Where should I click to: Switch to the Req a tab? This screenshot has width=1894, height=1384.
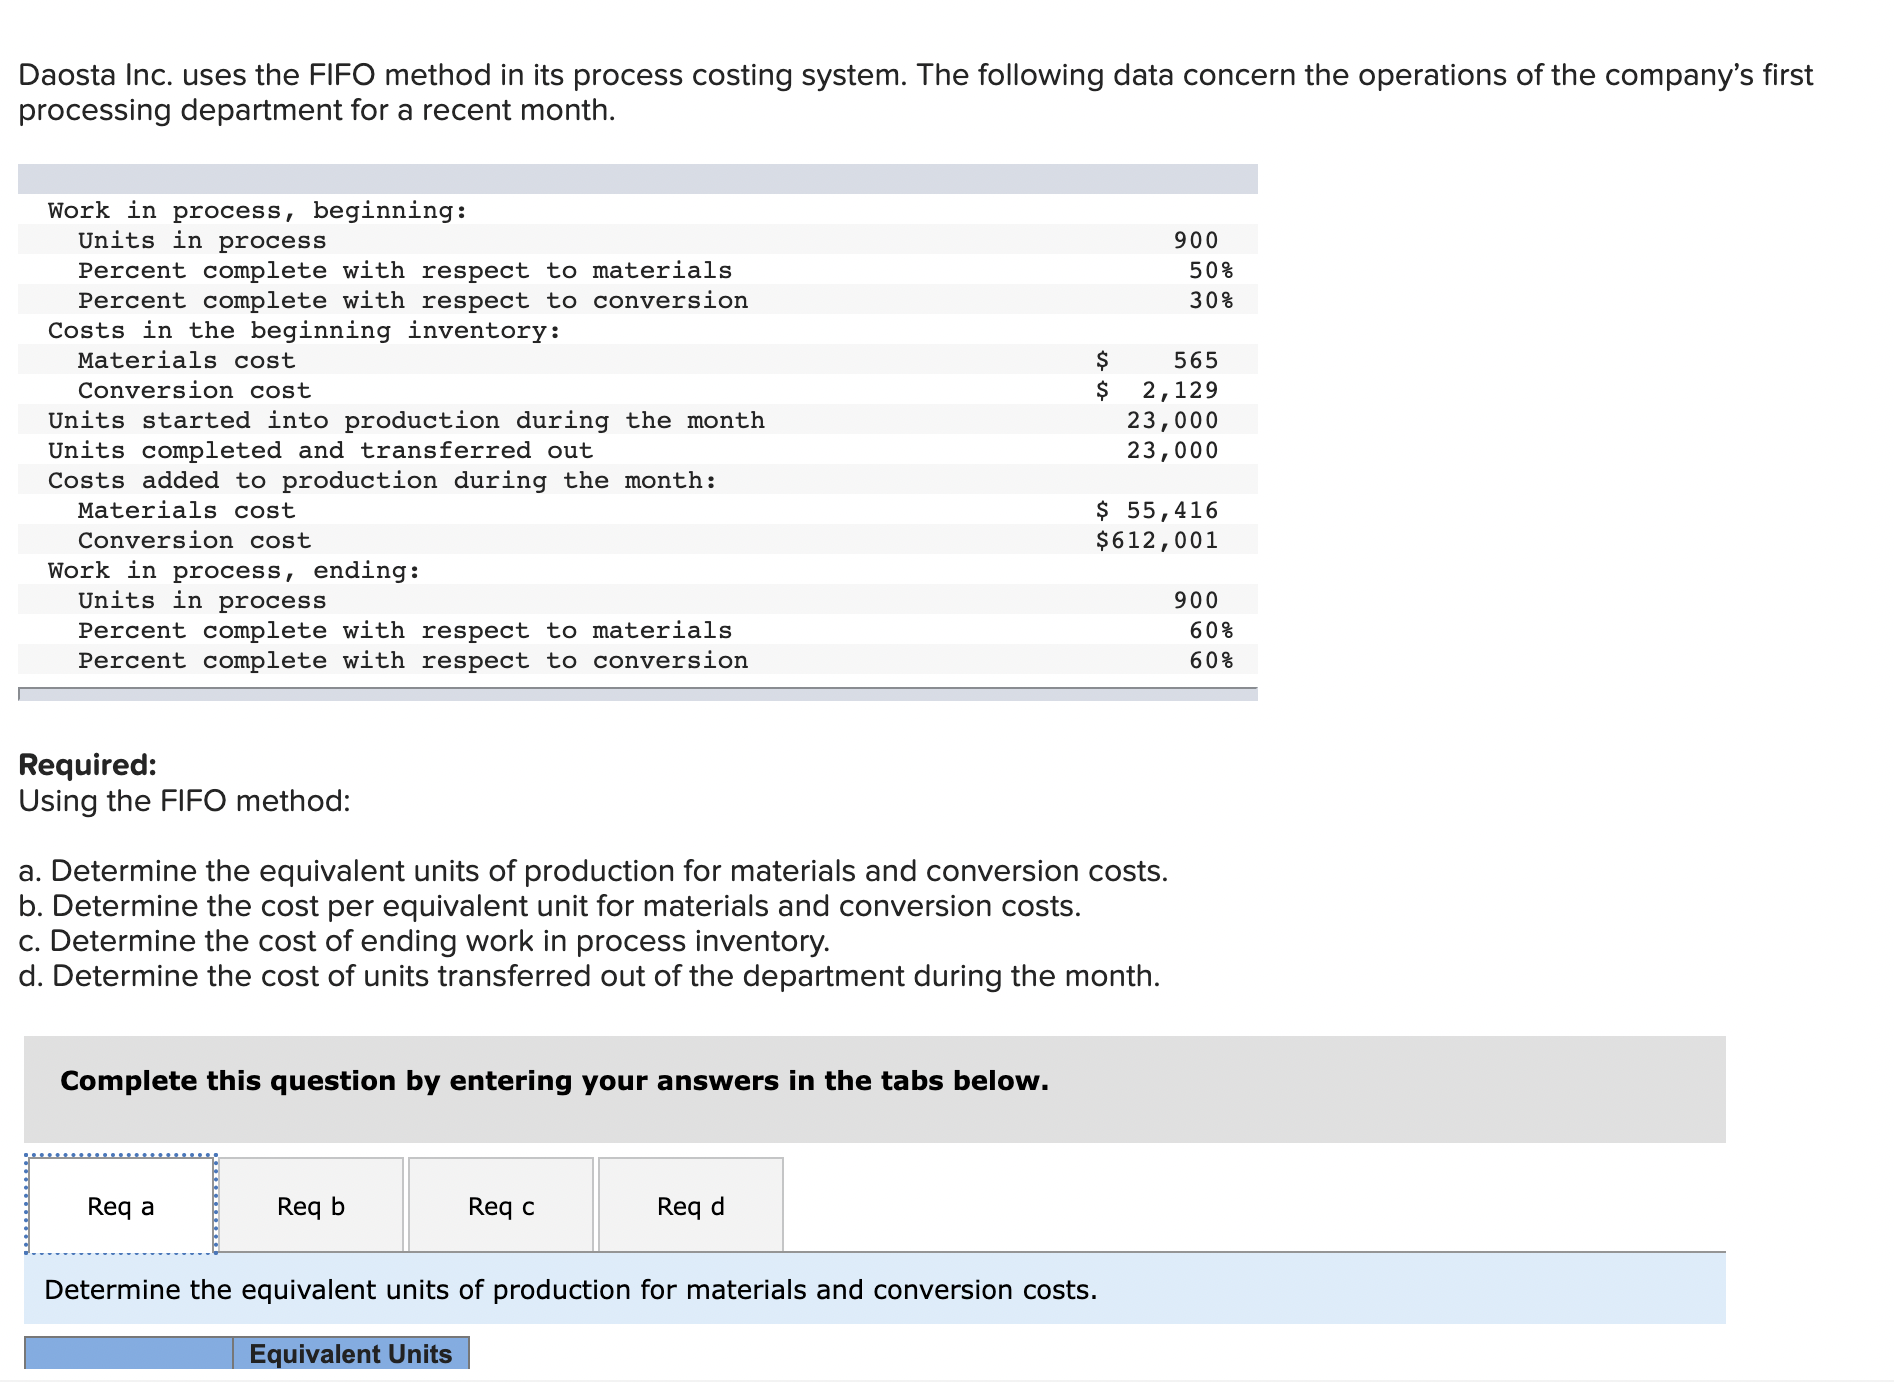[x=120, y=1206]
